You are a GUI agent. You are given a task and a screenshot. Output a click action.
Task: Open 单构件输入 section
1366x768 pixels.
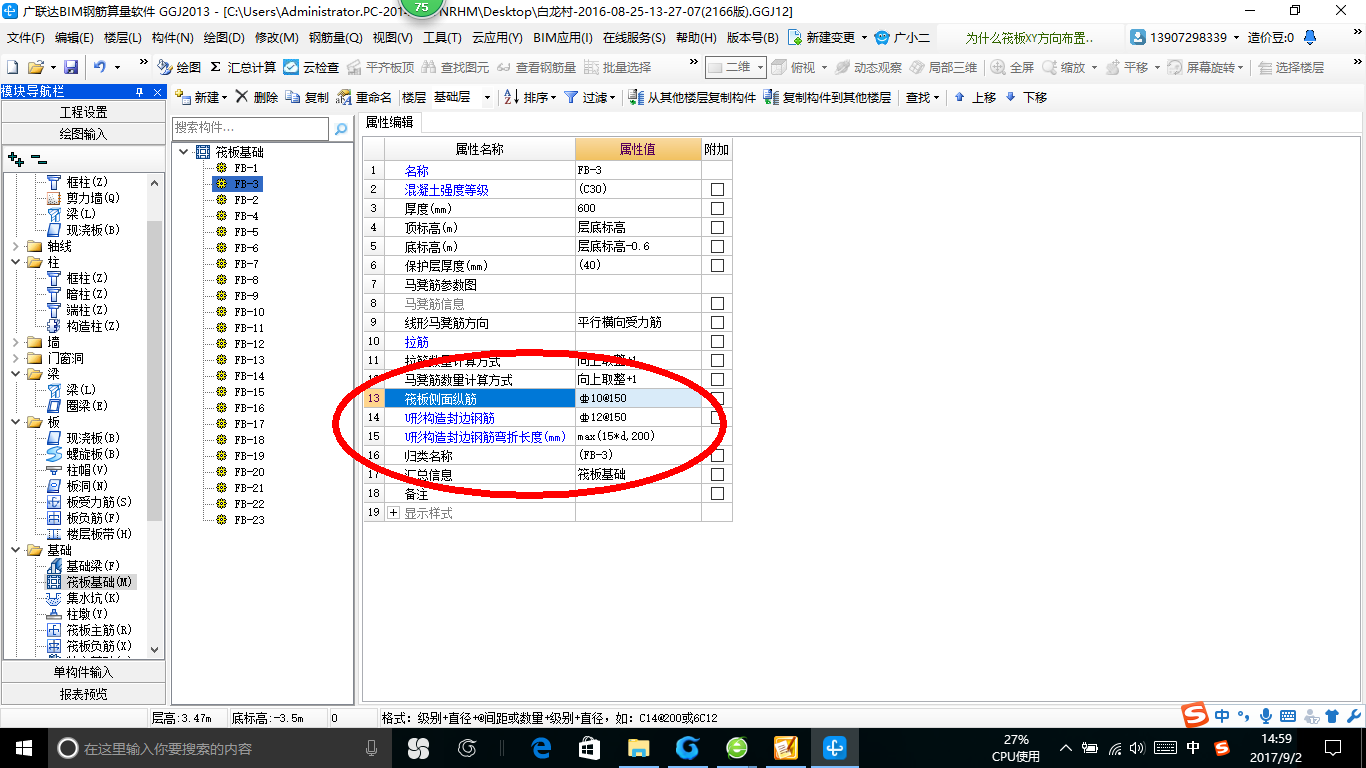click(84, 672)
